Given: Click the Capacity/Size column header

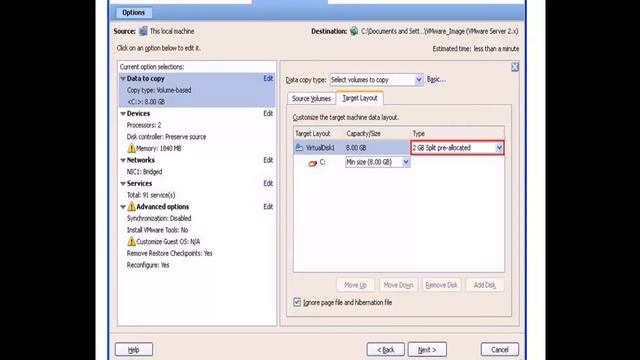Looking at the screenshot, I should point(364,133).
